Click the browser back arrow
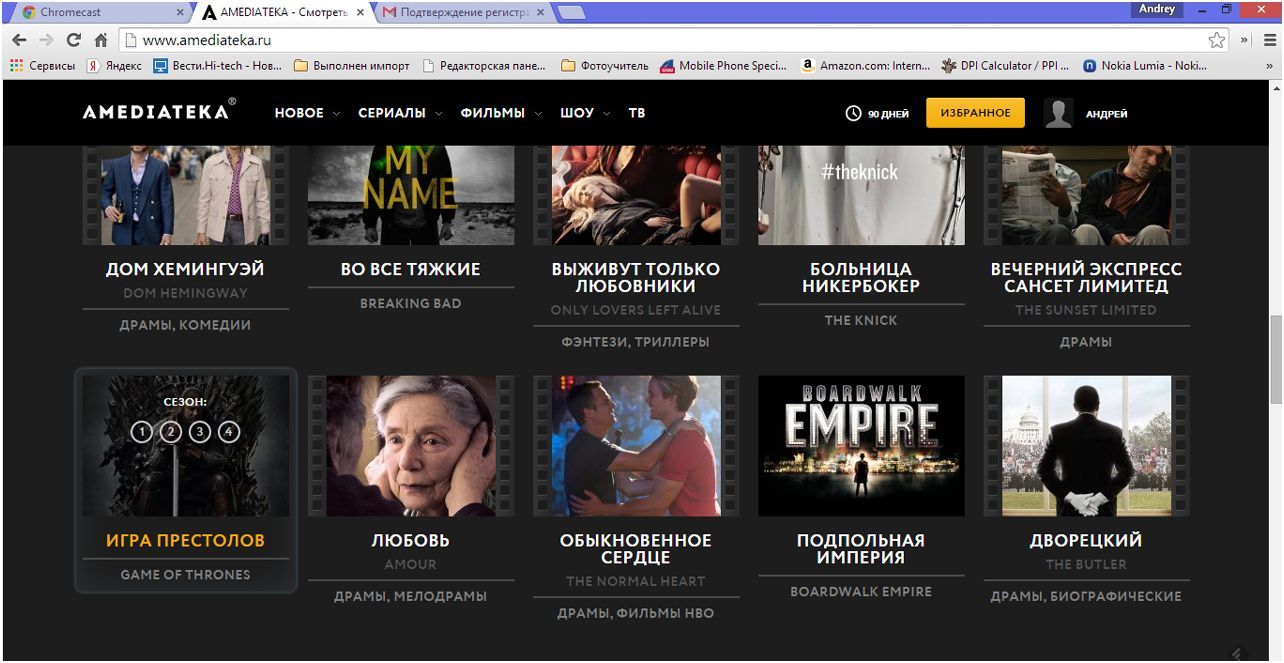The height and width of the screenshot is (663, 1284). click(19, 41)
